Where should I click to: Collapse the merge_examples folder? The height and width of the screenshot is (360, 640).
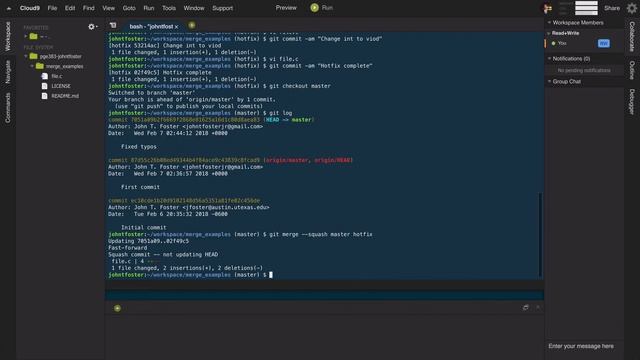click(32, 66)
